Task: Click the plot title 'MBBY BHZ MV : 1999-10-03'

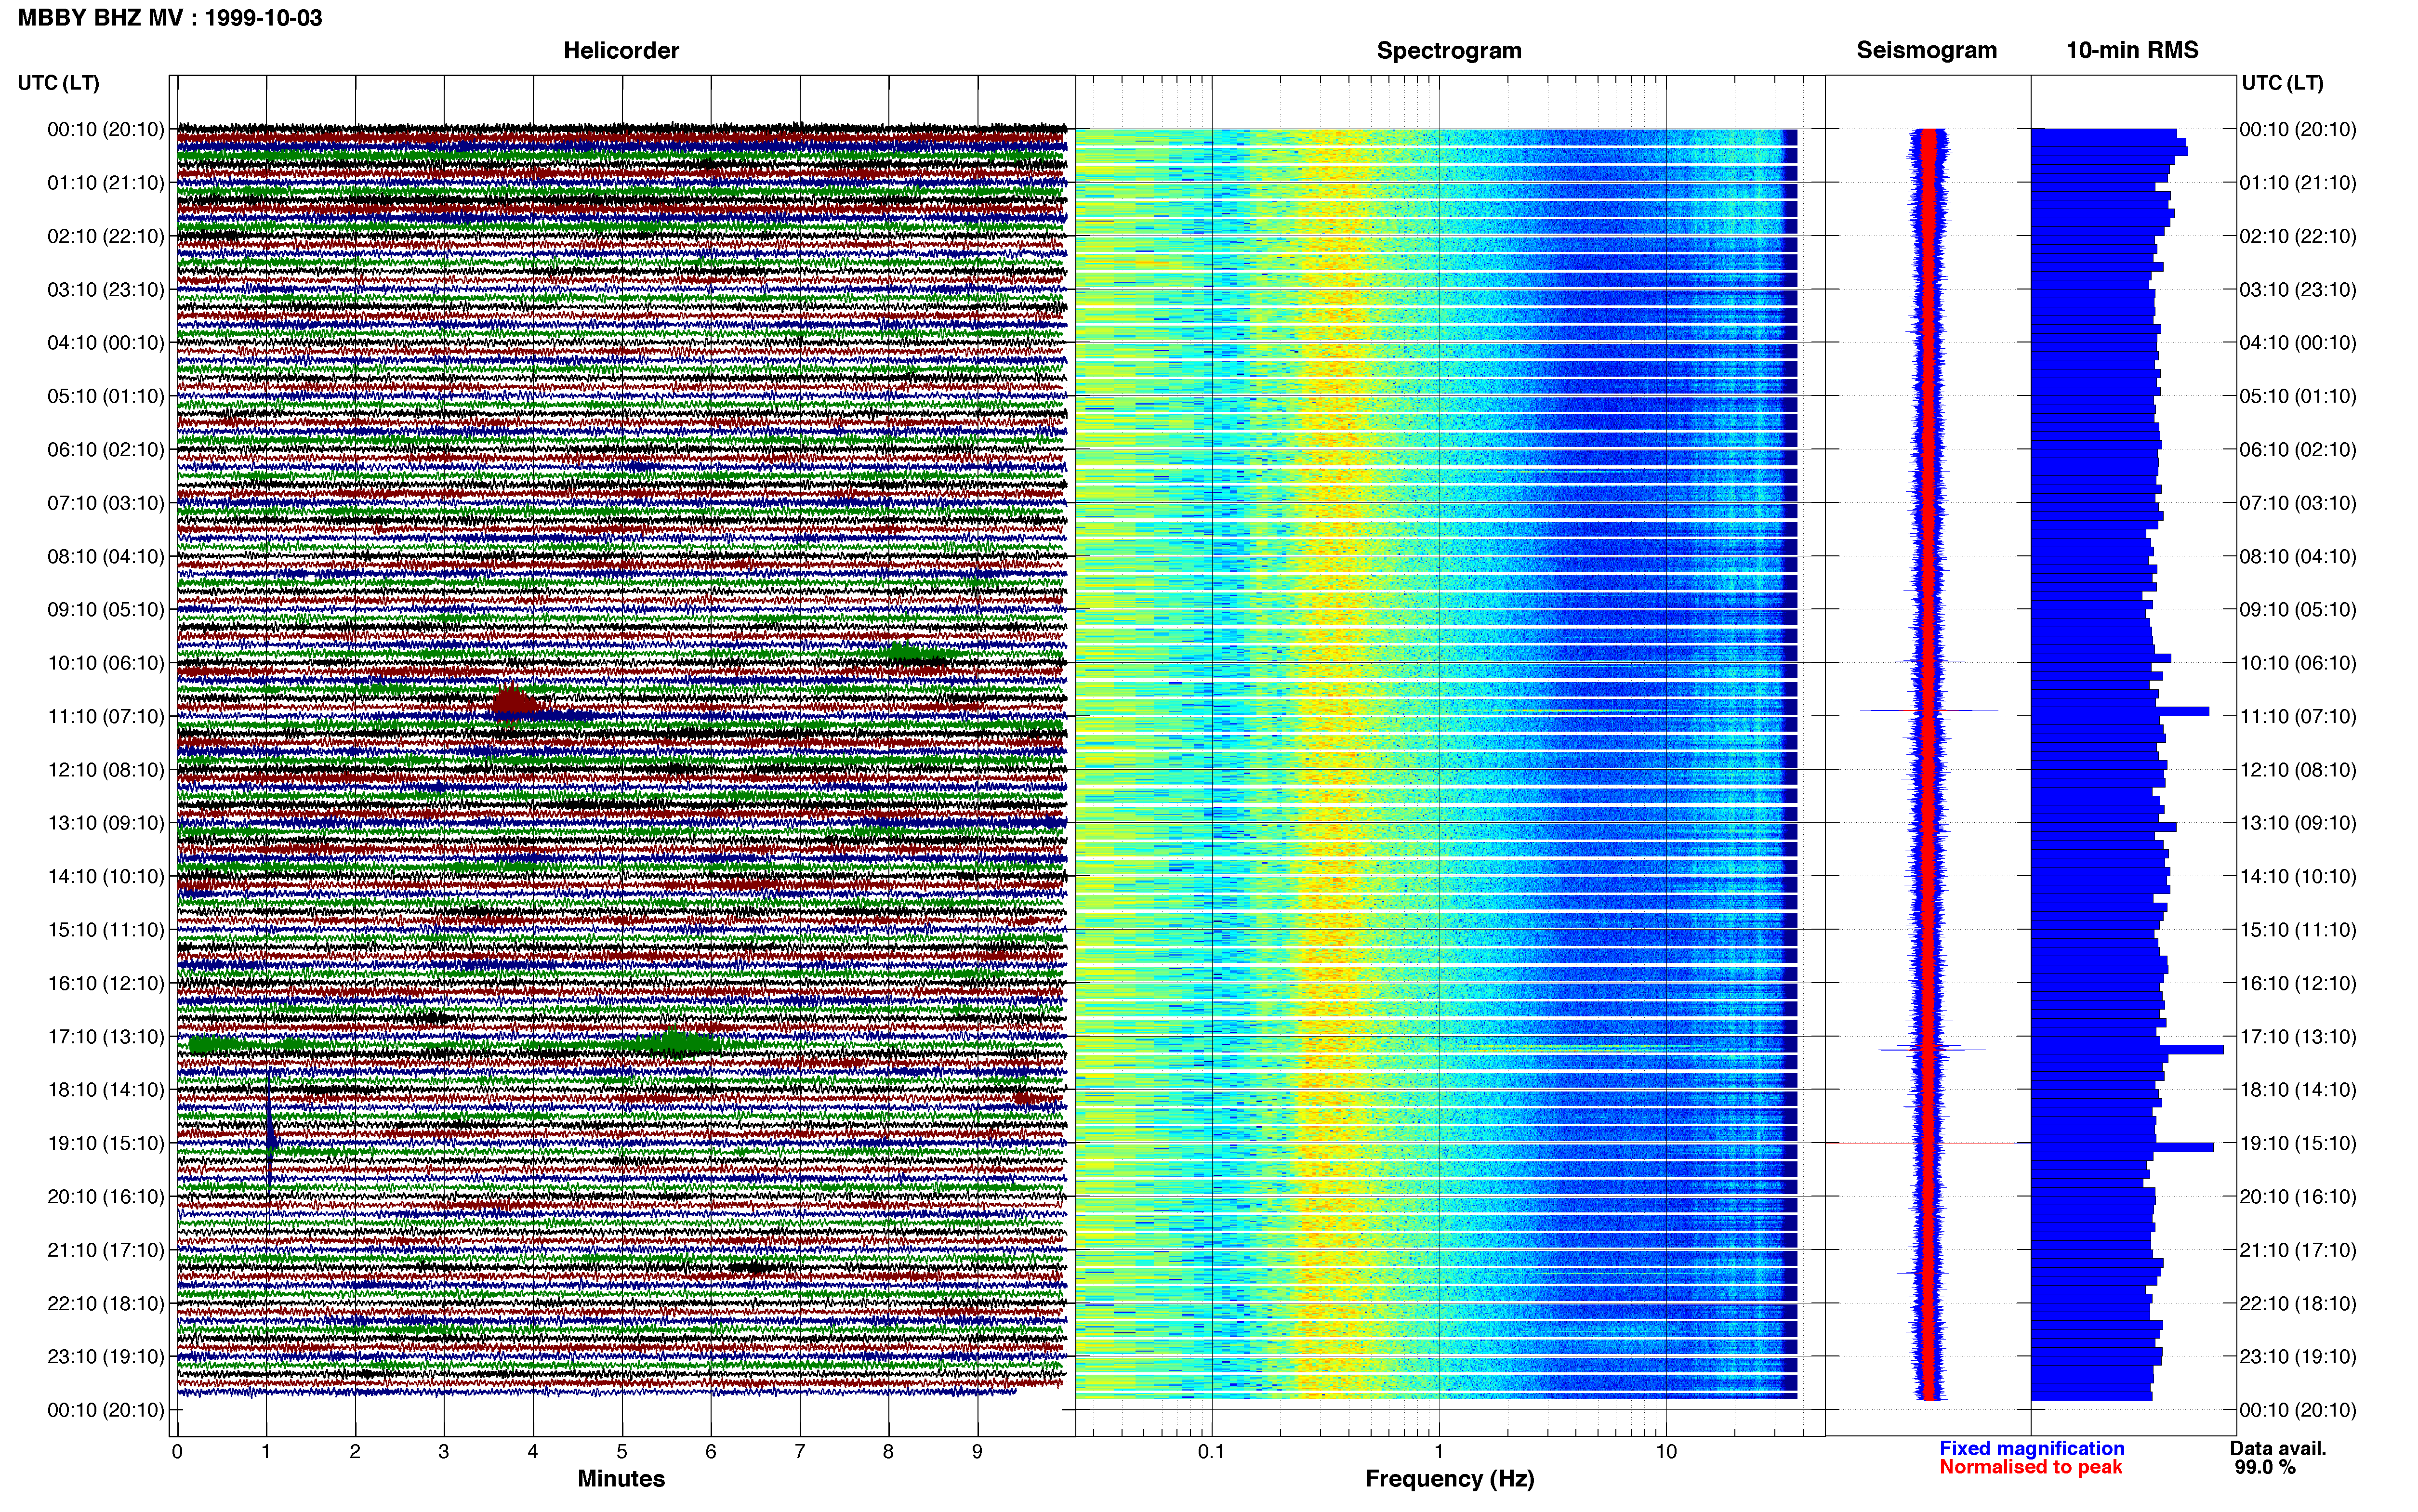Action: [170, 18]
